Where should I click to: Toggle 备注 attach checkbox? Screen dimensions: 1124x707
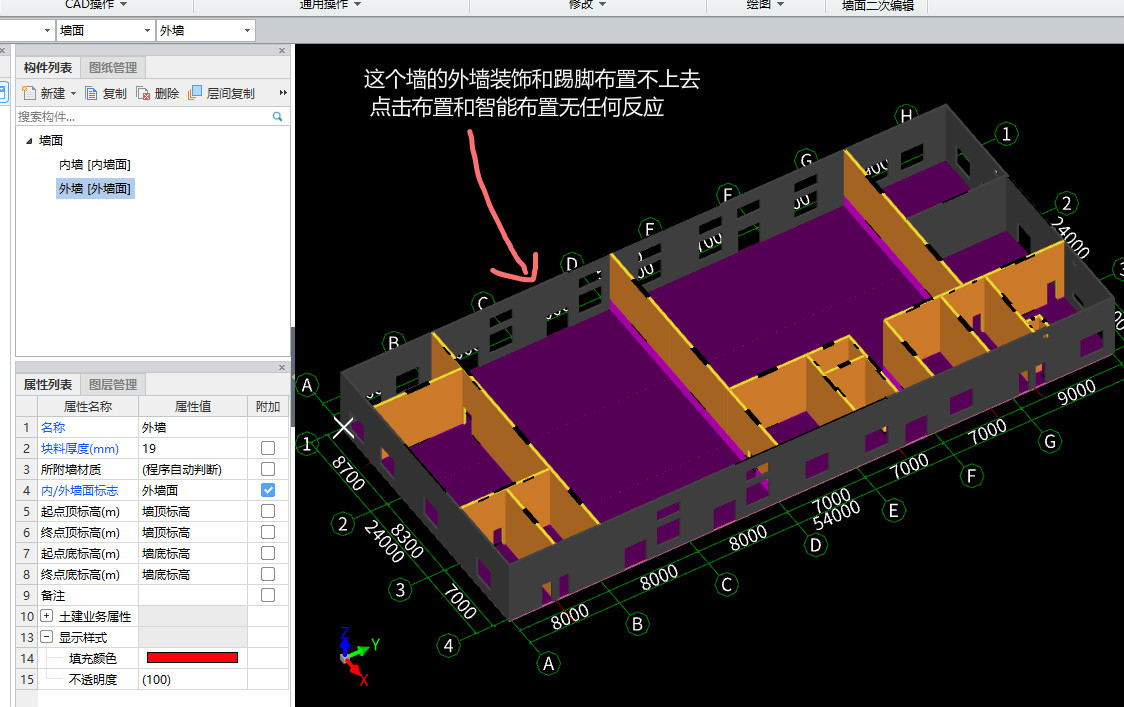coord(268,595)
